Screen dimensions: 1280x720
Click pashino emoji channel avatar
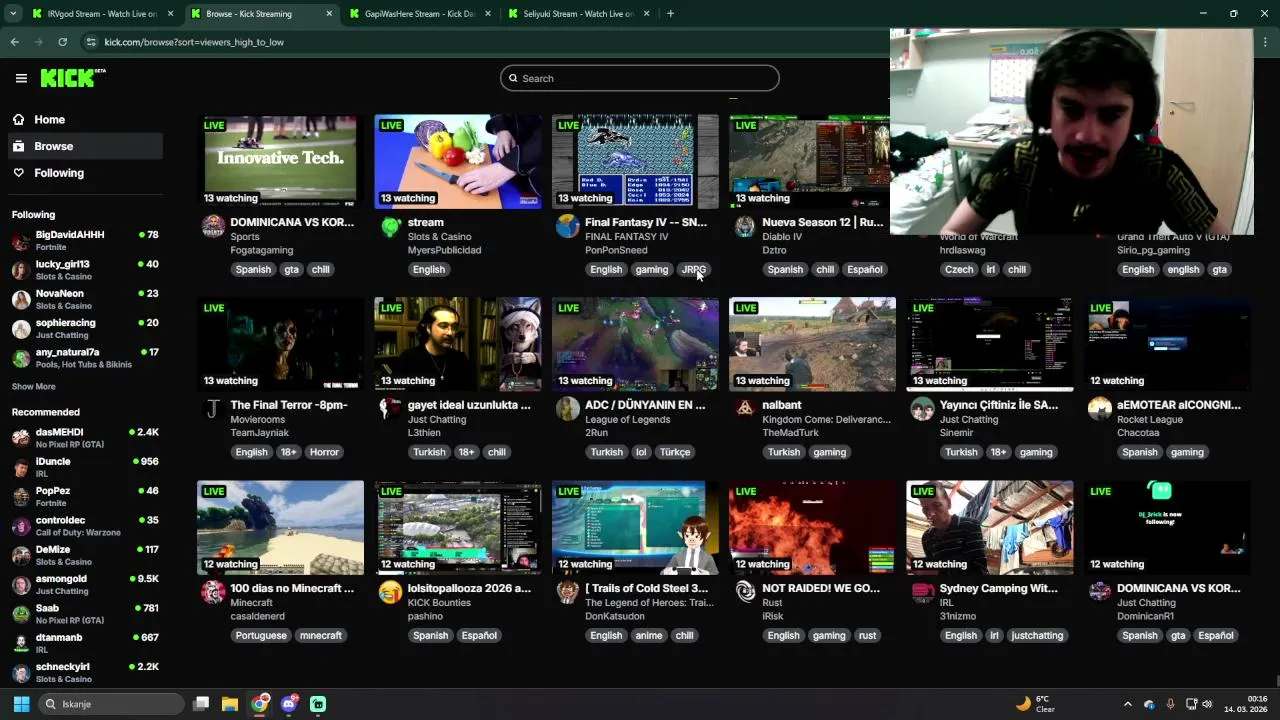pos(391,592)
